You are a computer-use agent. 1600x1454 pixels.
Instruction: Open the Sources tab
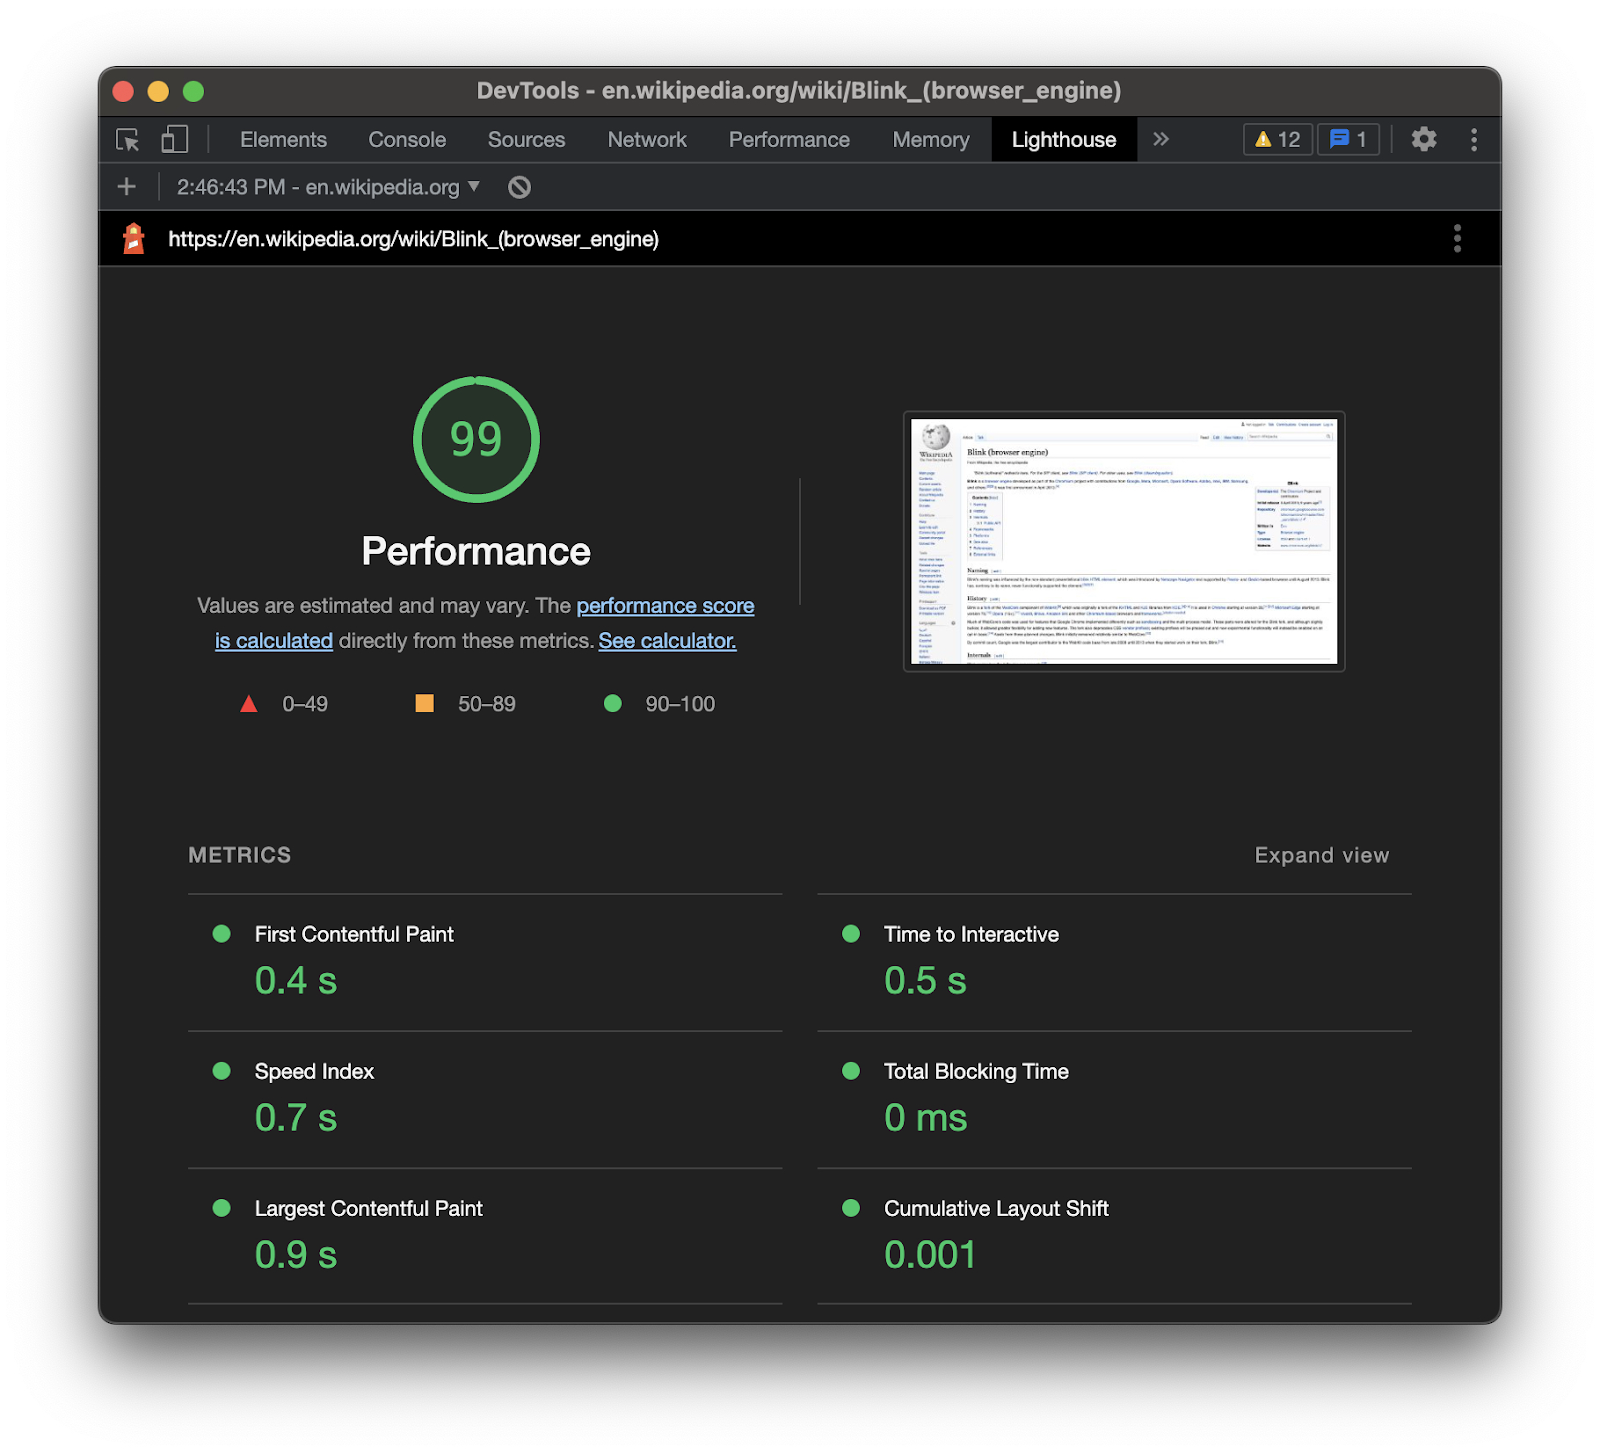click(x=526, y=139)
